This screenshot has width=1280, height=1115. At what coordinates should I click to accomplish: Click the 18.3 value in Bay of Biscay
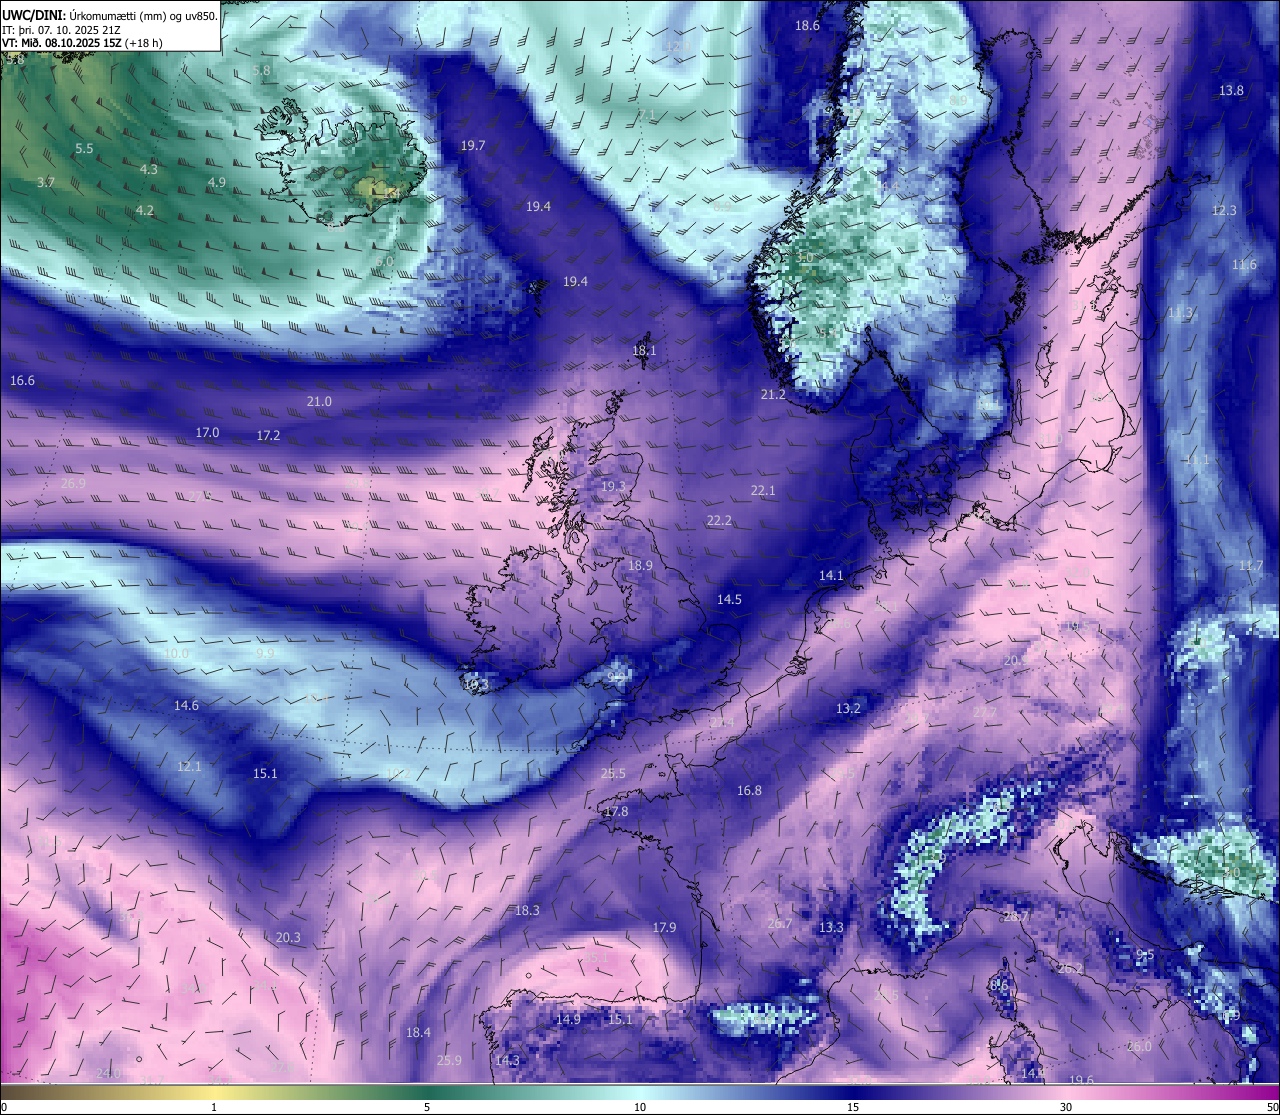(x=527, y=911)
